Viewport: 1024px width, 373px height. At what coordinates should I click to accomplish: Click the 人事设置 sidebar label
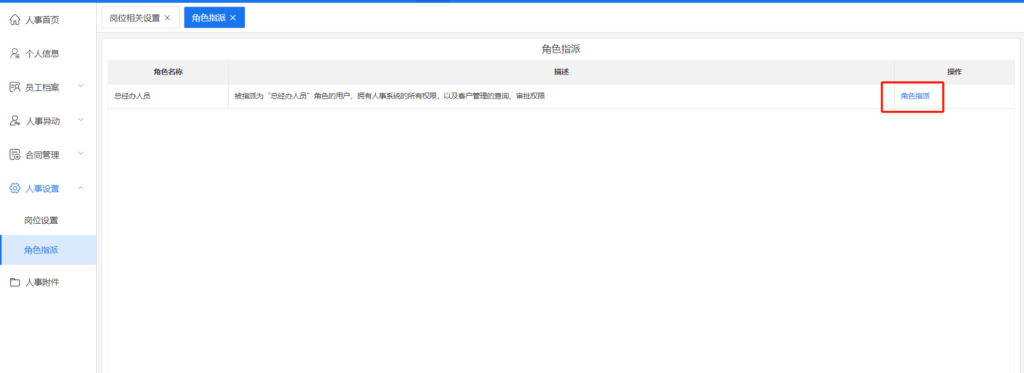click(42, 189)
